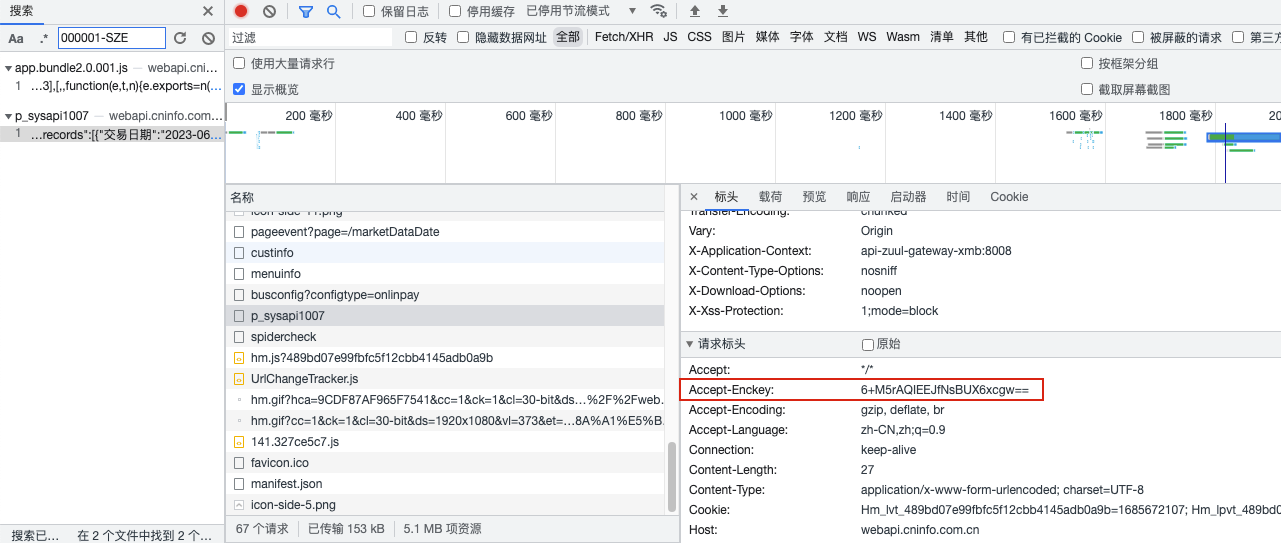Toggle the invert filter checkbox
This screenshot has height=543, width=1281.
coord(411,37)
